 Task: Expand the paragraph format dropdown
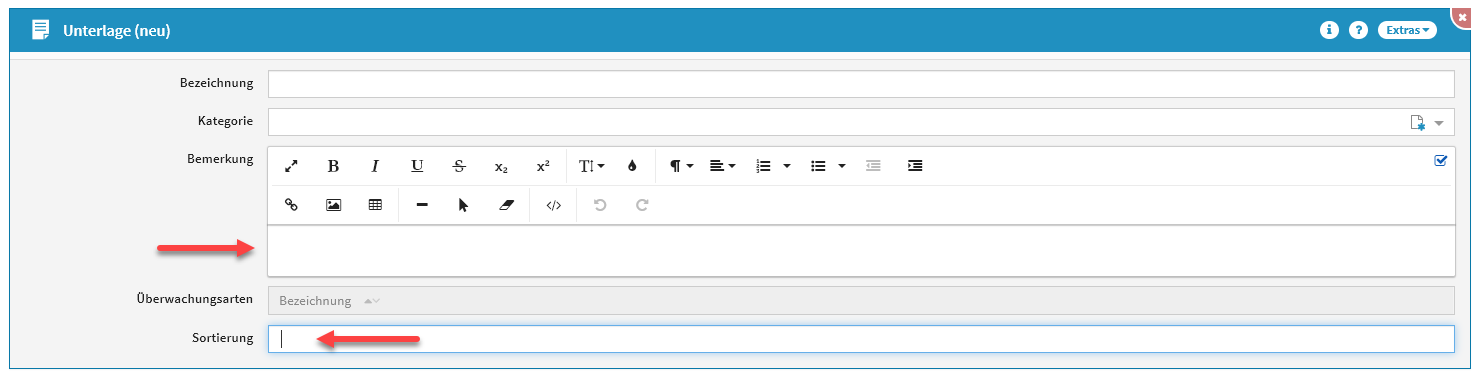681,166
